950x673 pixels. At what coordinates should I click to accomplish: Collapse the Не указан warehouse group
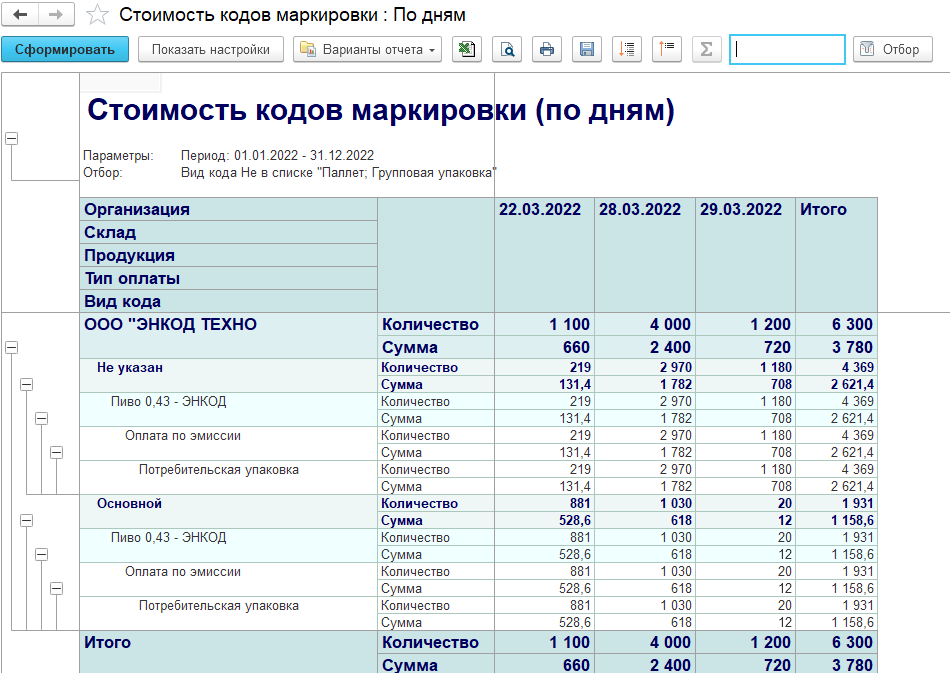(x=27, y=384)
